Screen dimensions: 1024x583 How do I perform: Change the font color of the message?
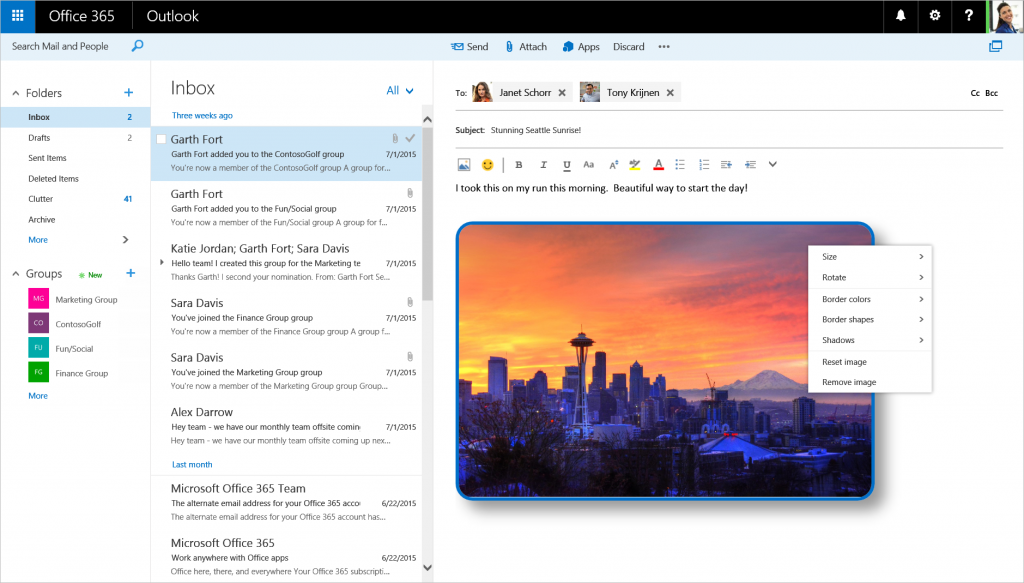[658, 164]
